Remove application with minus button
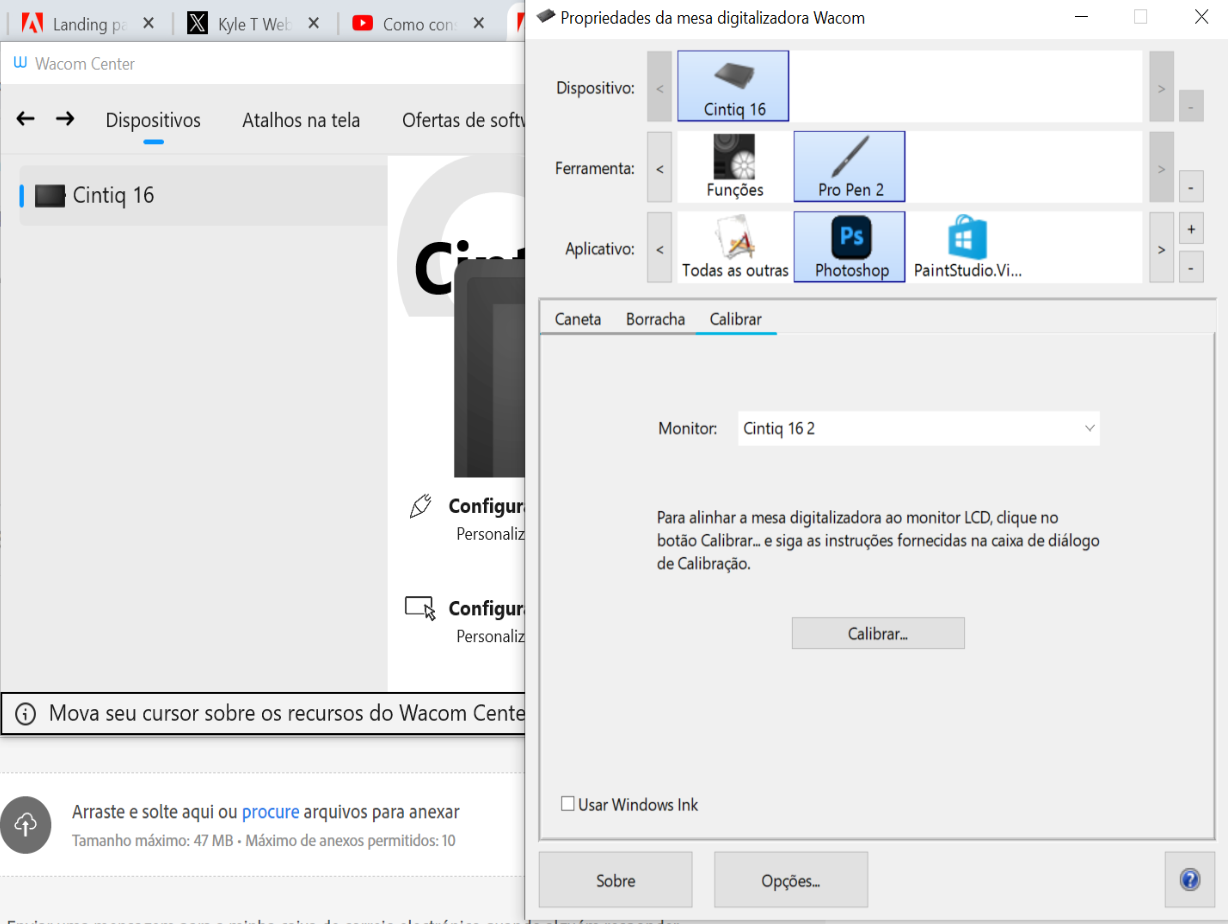The height and width of the screenshot is (924, 1228). 1191,267
